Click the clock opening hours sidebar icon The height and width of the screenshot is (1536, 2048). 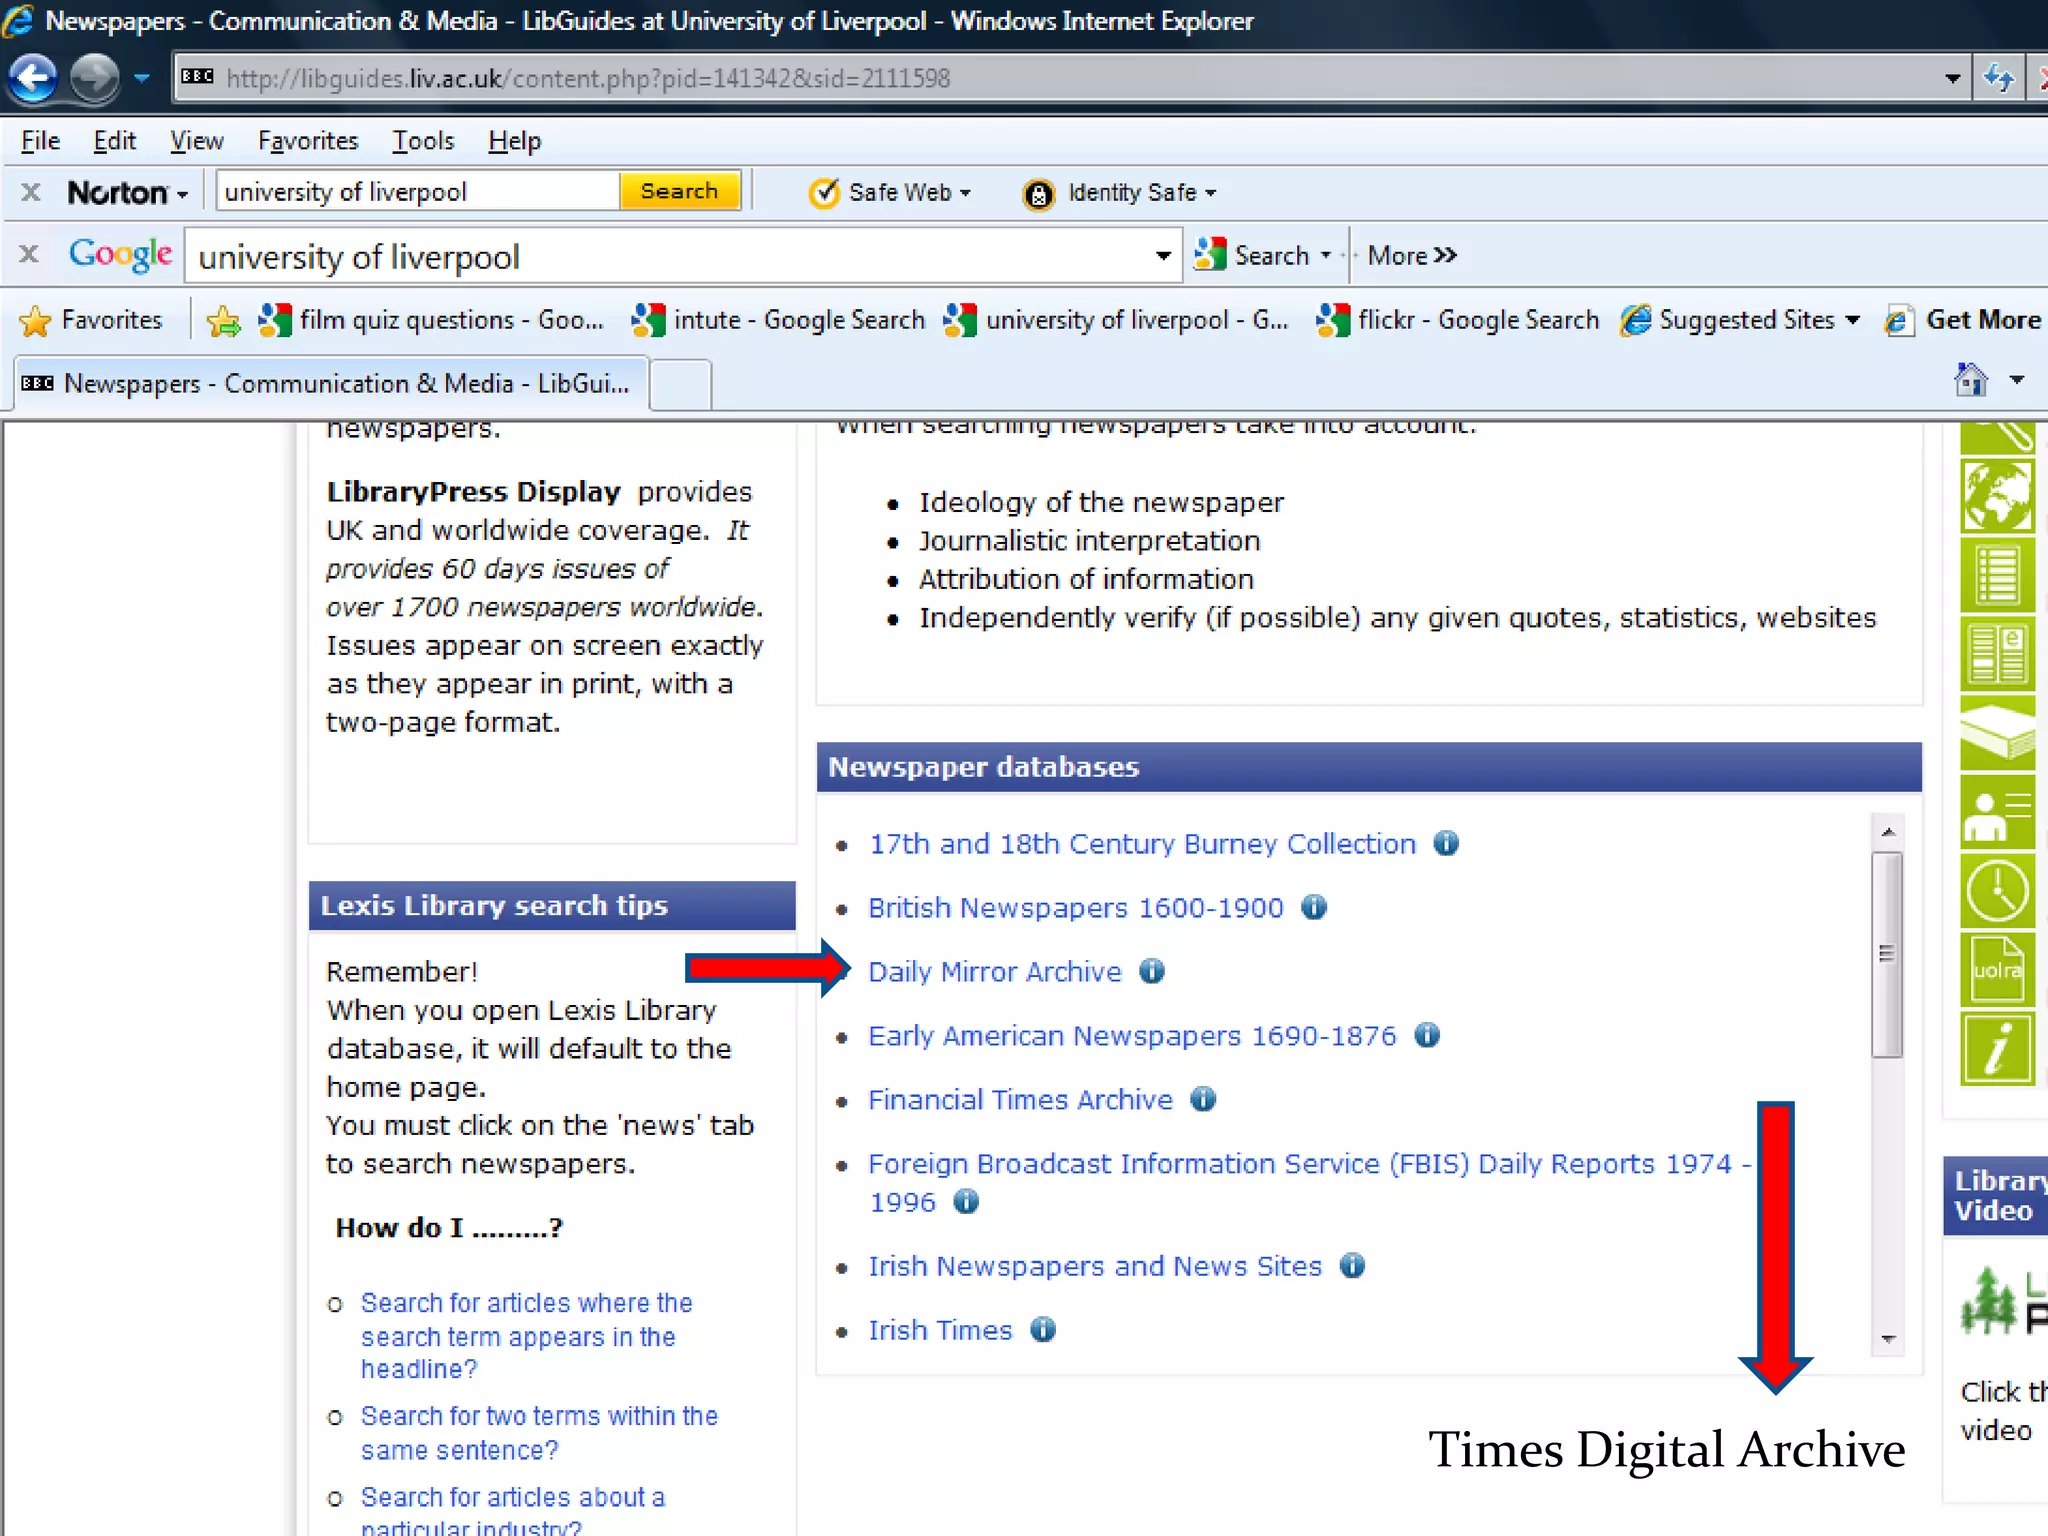(1997, 891)
